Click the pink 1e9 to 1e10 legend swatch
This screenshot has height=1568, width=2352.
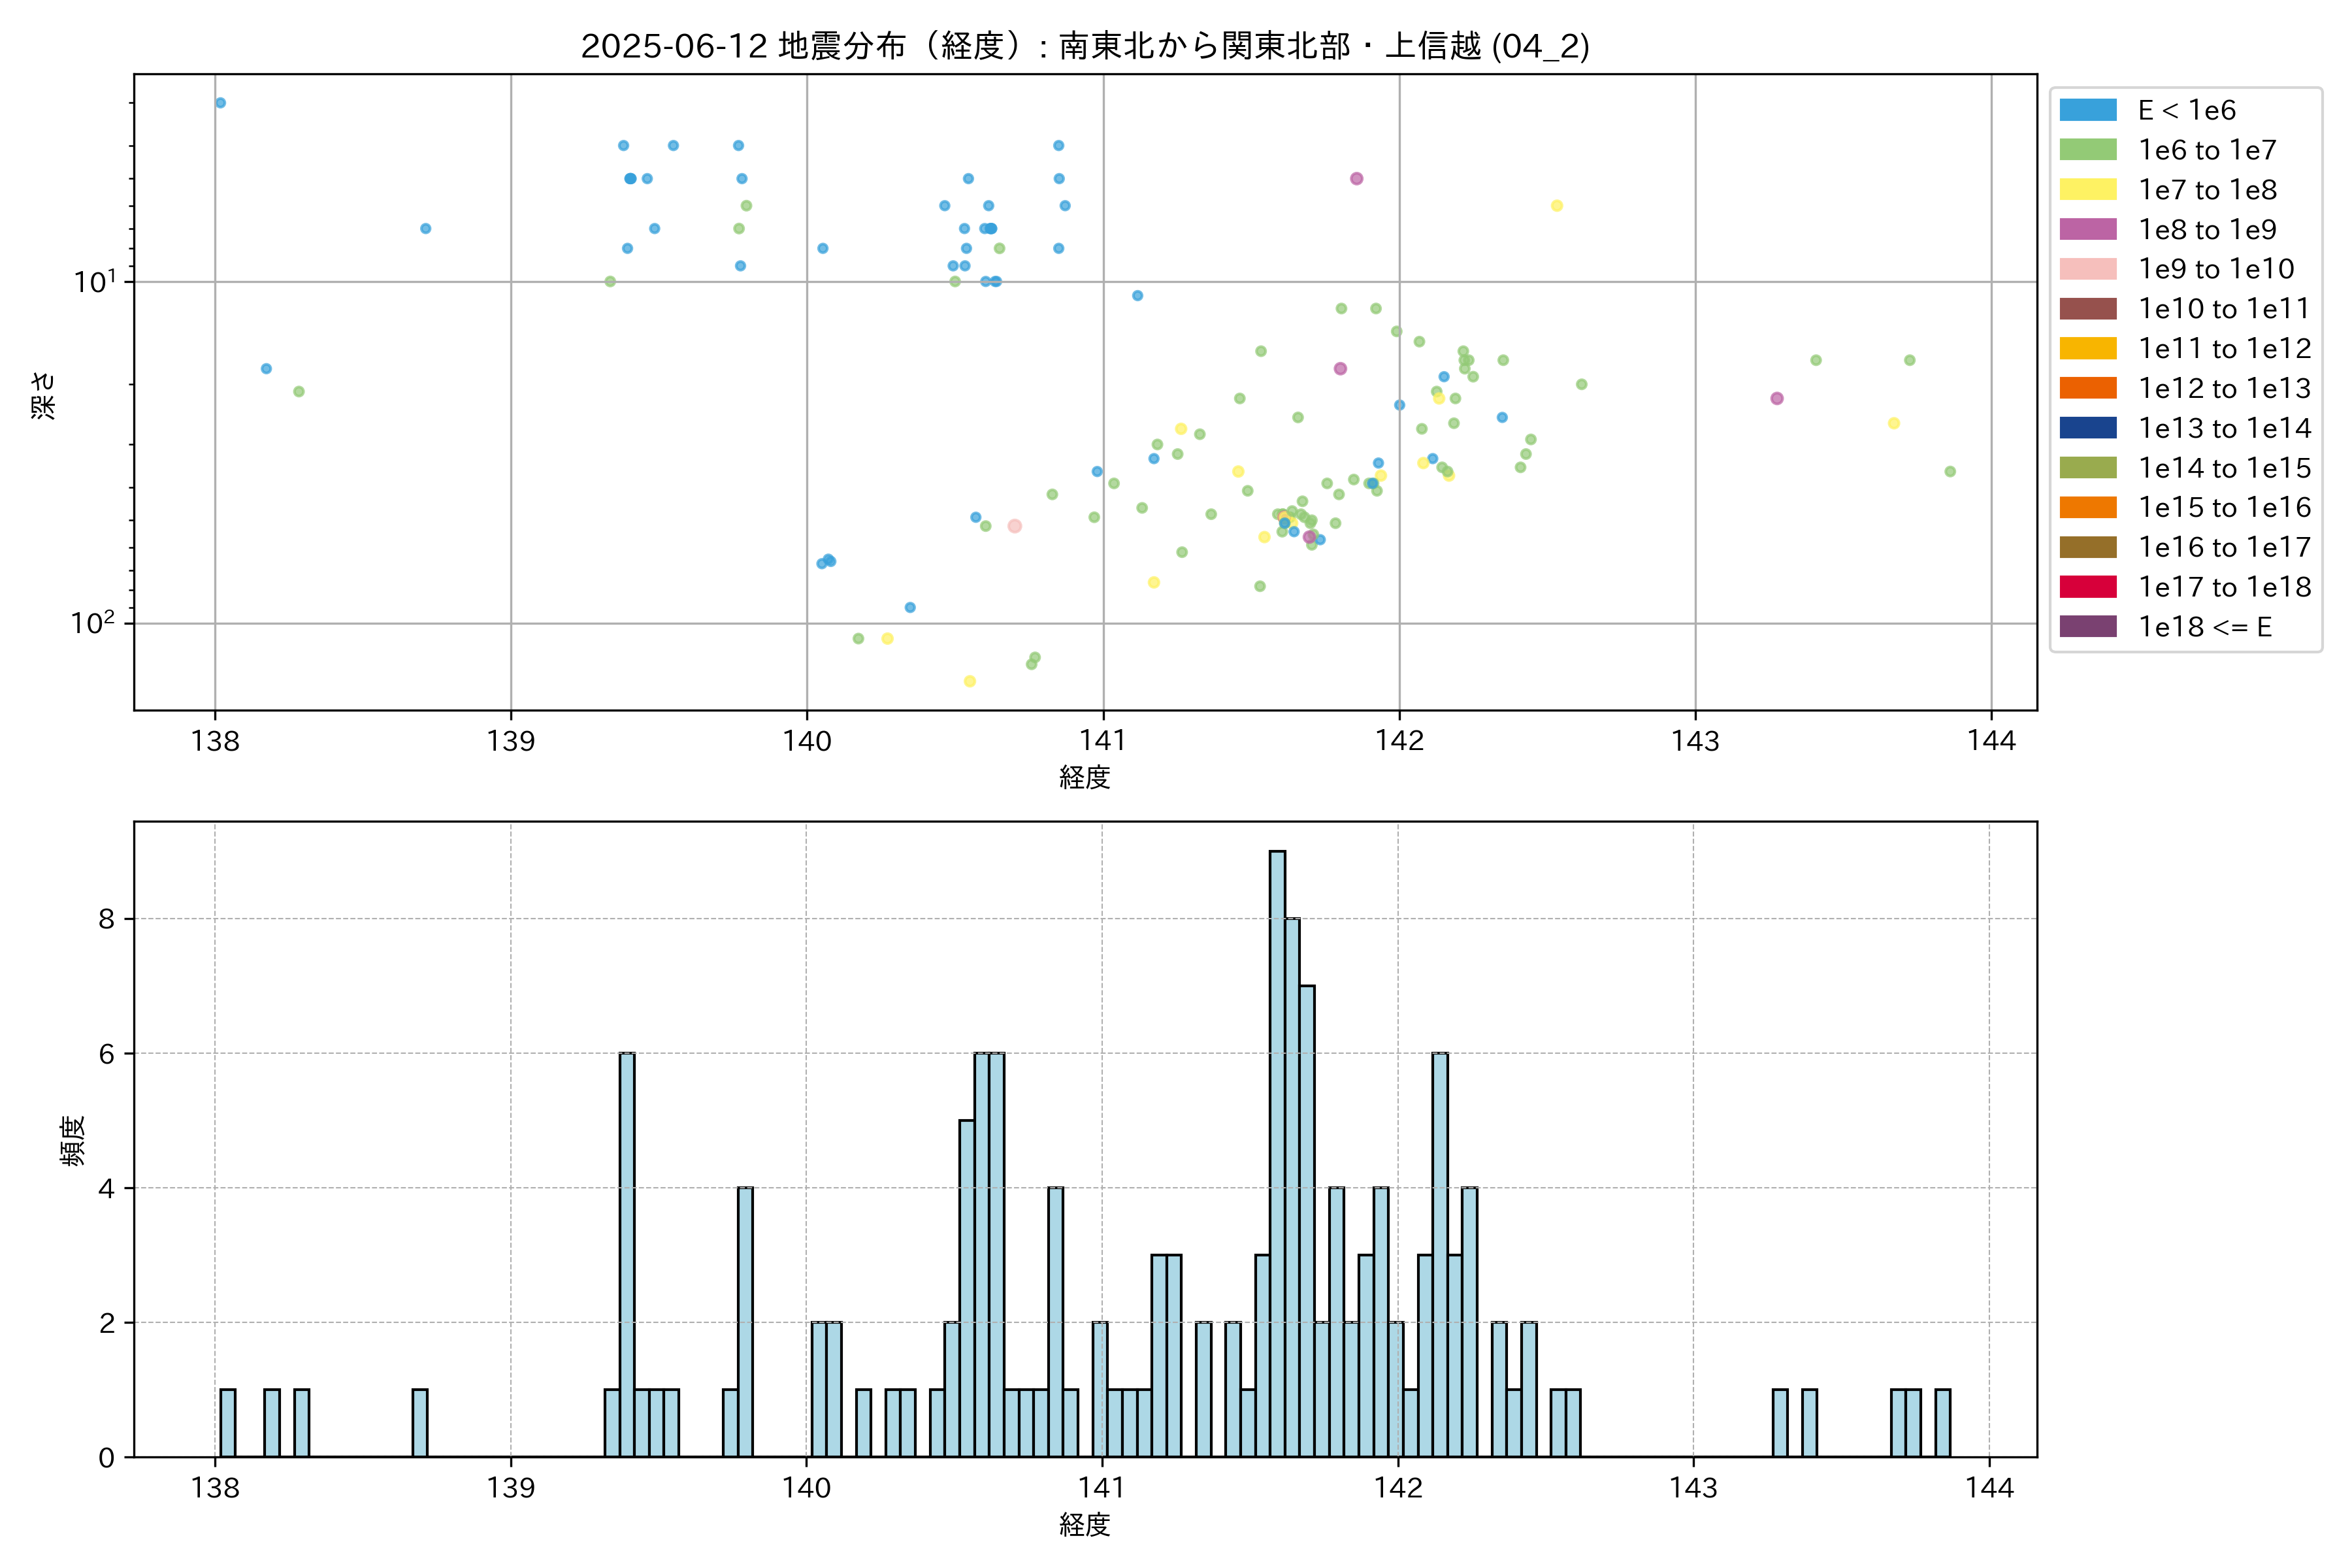(2088, 269)
